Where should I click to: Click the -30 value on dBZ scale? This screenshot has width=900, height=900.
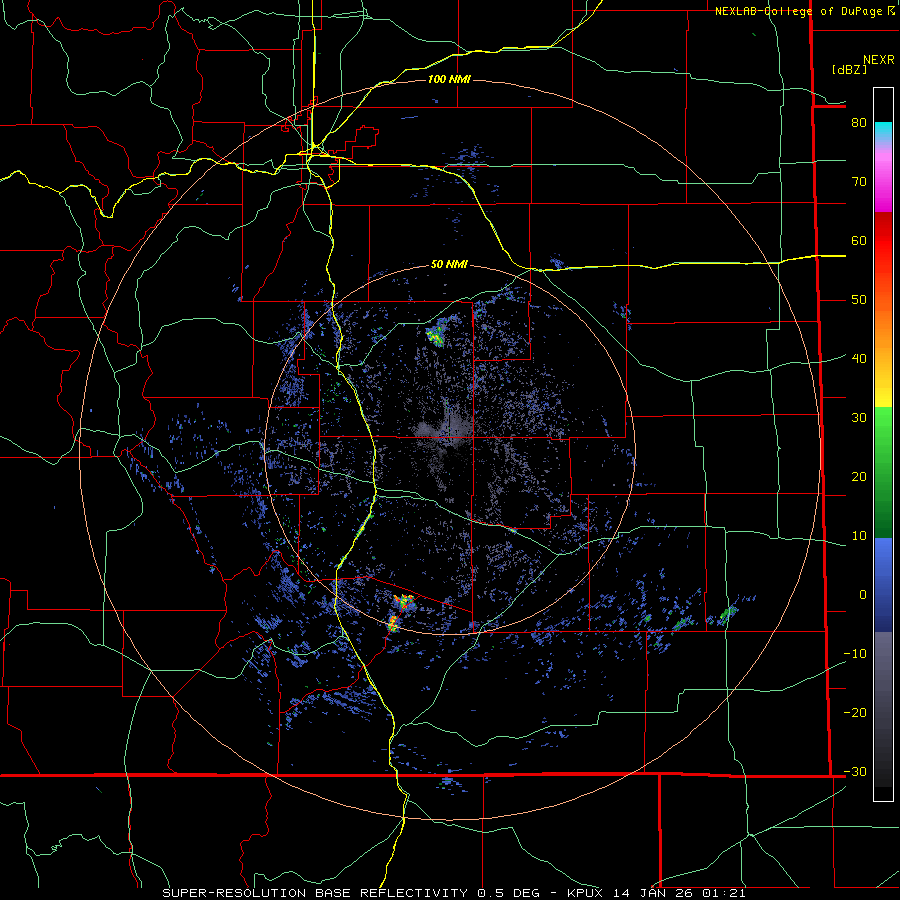(855, 771)
